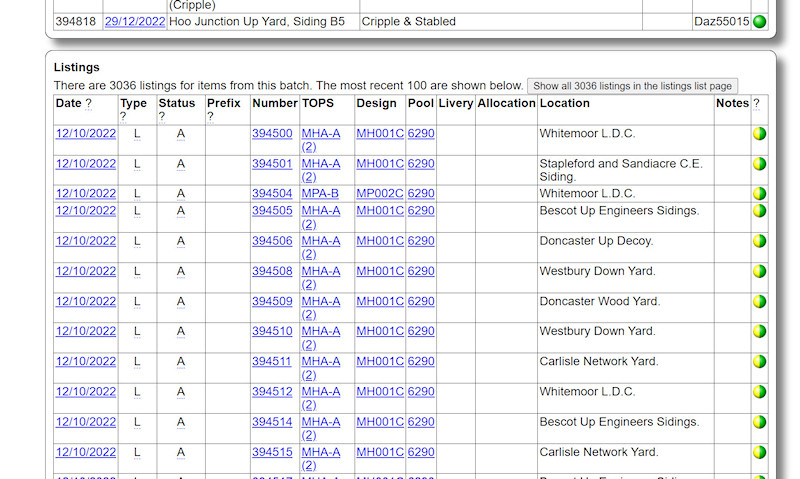Click status 'A' abbreviation in row 394508
Screen dimensions: 800x479
click(x=181, y=271)
